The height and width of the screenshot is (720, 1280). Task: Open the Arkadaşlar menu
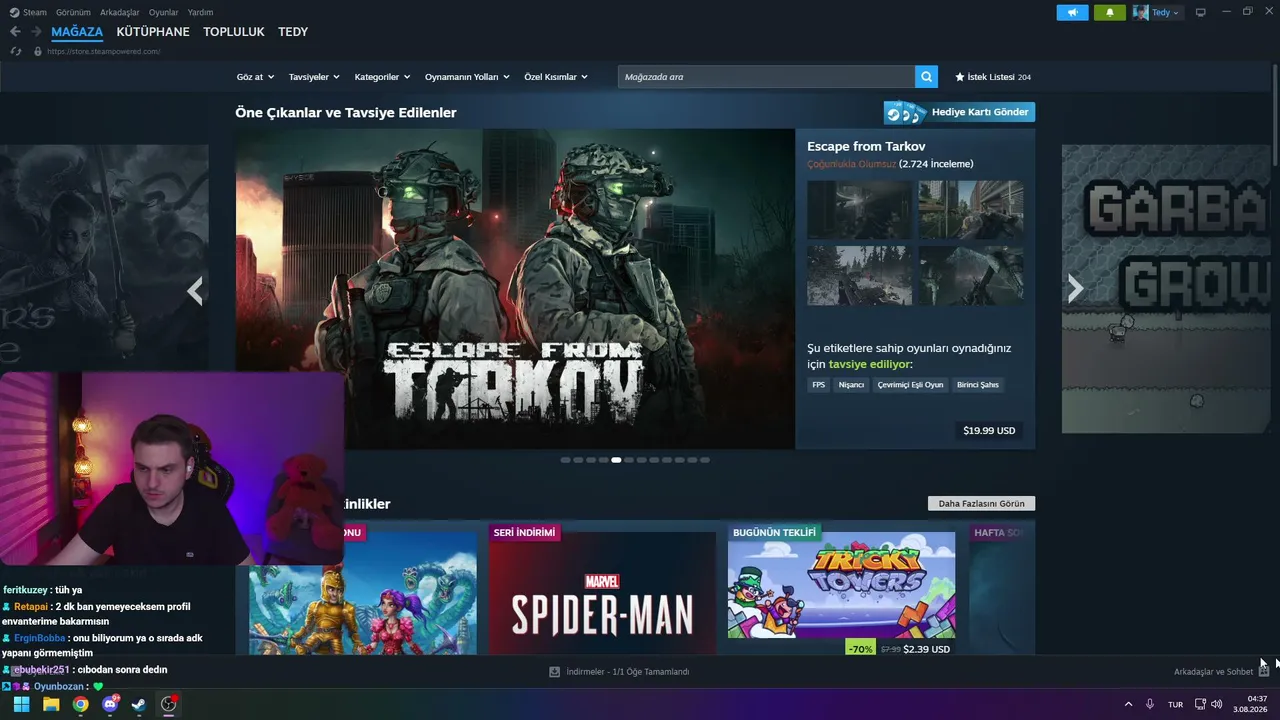[x=120, y=13]
